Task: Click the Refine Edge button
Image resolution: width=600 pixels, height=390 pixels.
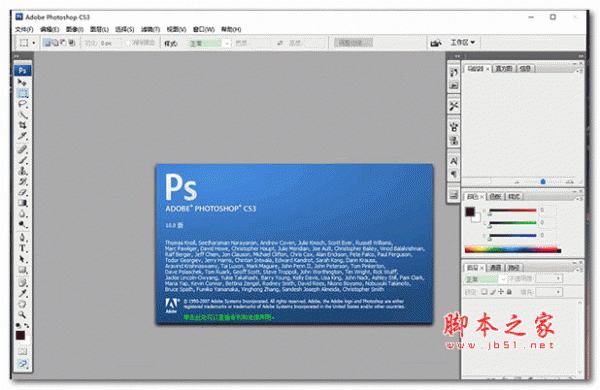Action: tap(353, 43)
